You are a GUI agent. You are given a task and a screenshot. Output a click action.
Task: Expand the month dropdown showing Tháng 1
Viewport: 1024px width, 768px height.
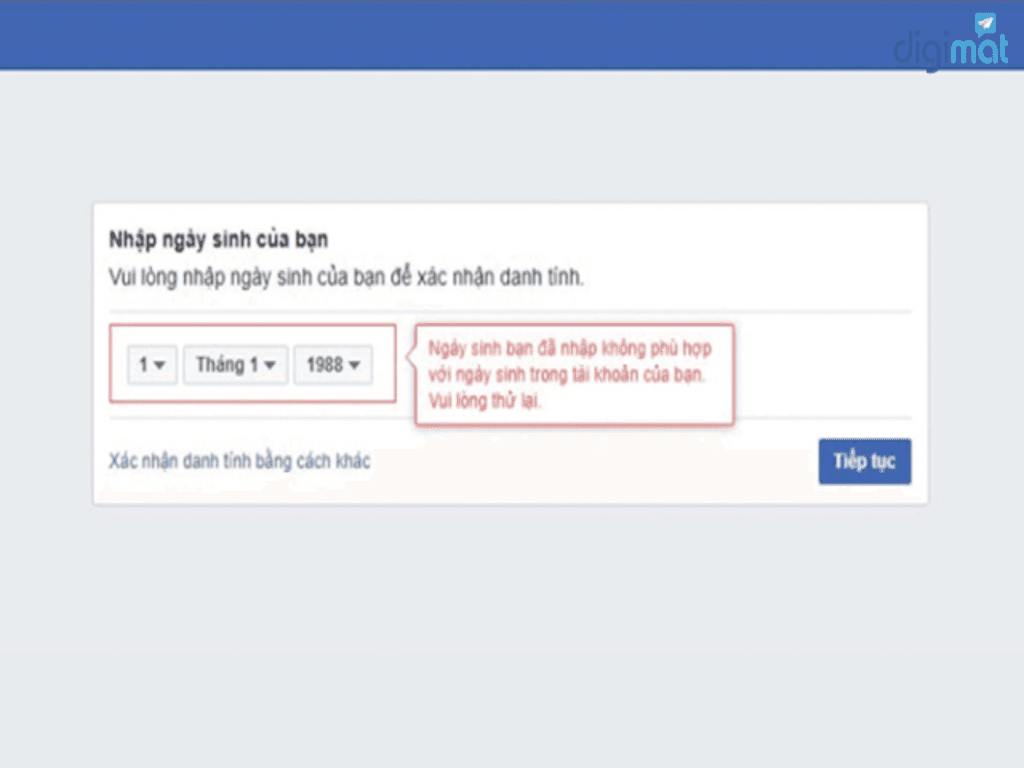pos(235,366)
